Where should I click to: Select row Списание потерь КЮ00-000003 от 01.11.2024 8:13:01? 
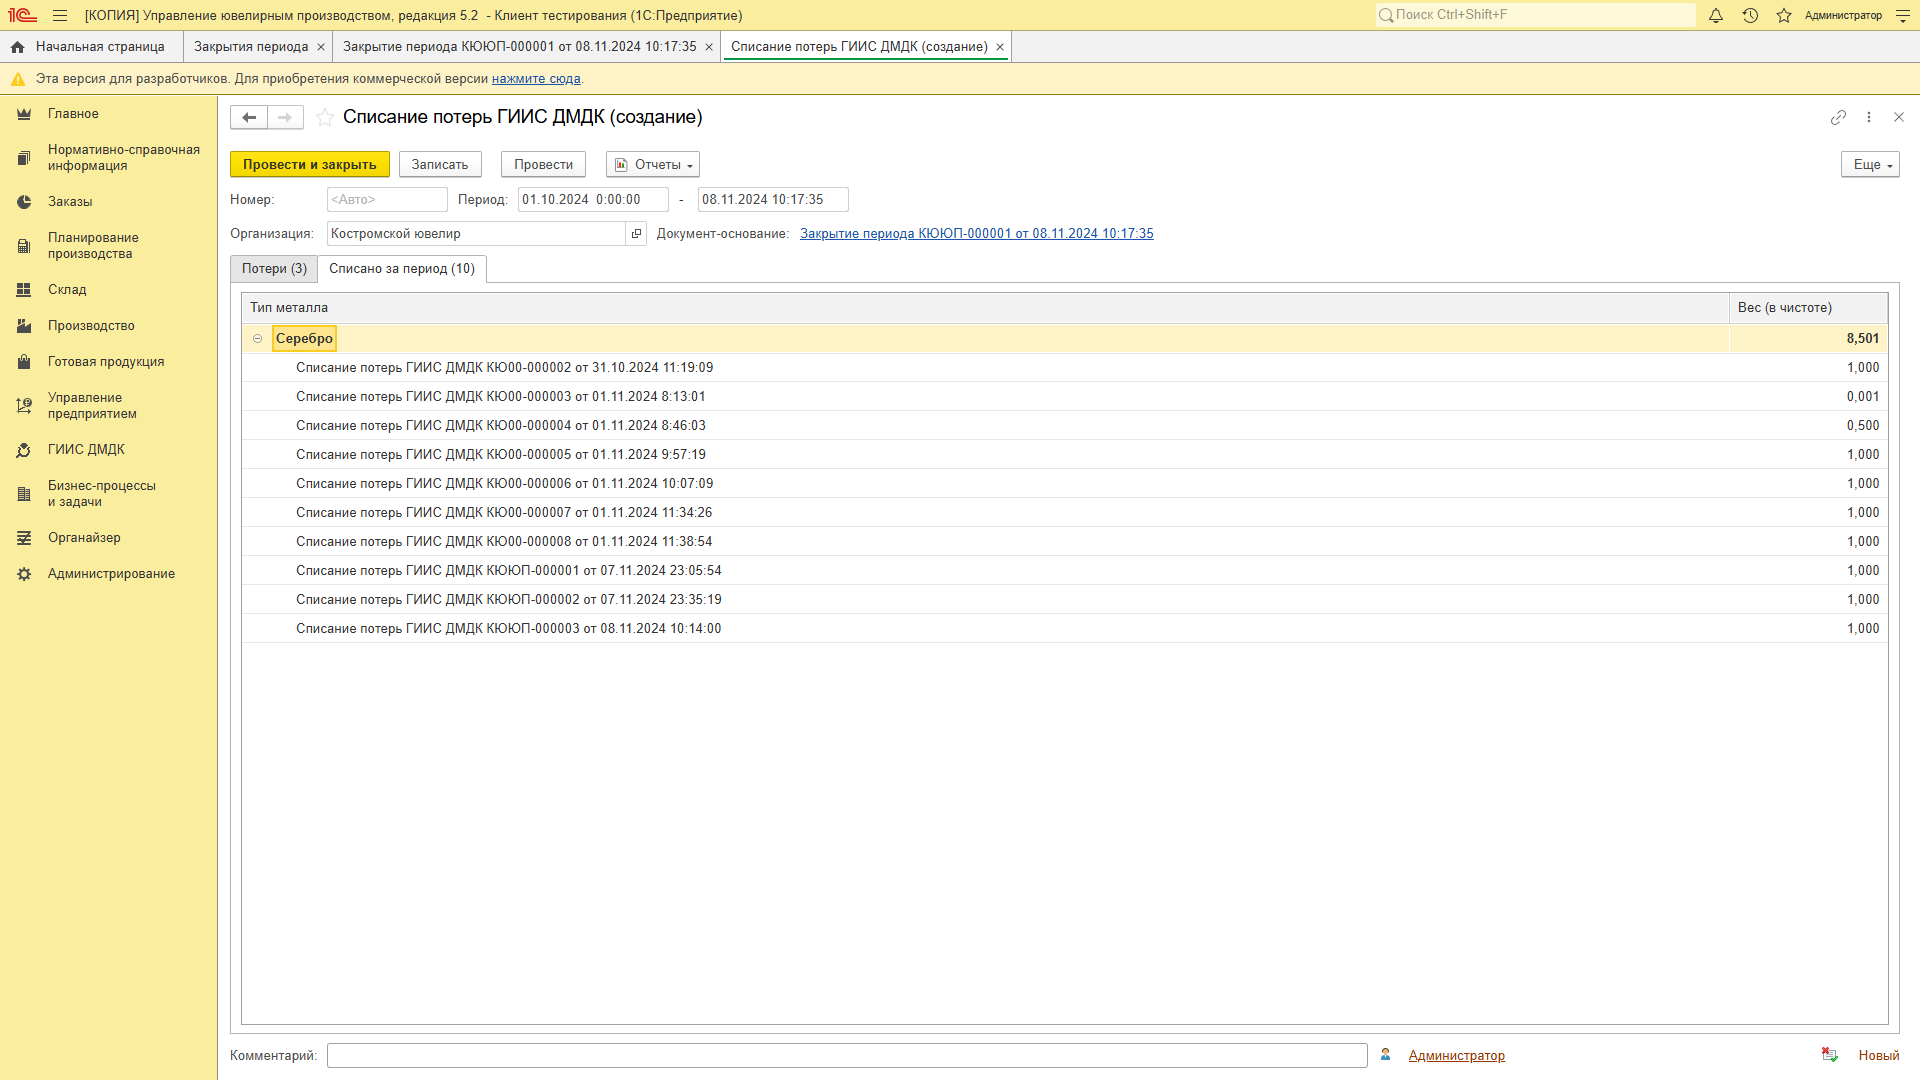(x=1065, y=397)
